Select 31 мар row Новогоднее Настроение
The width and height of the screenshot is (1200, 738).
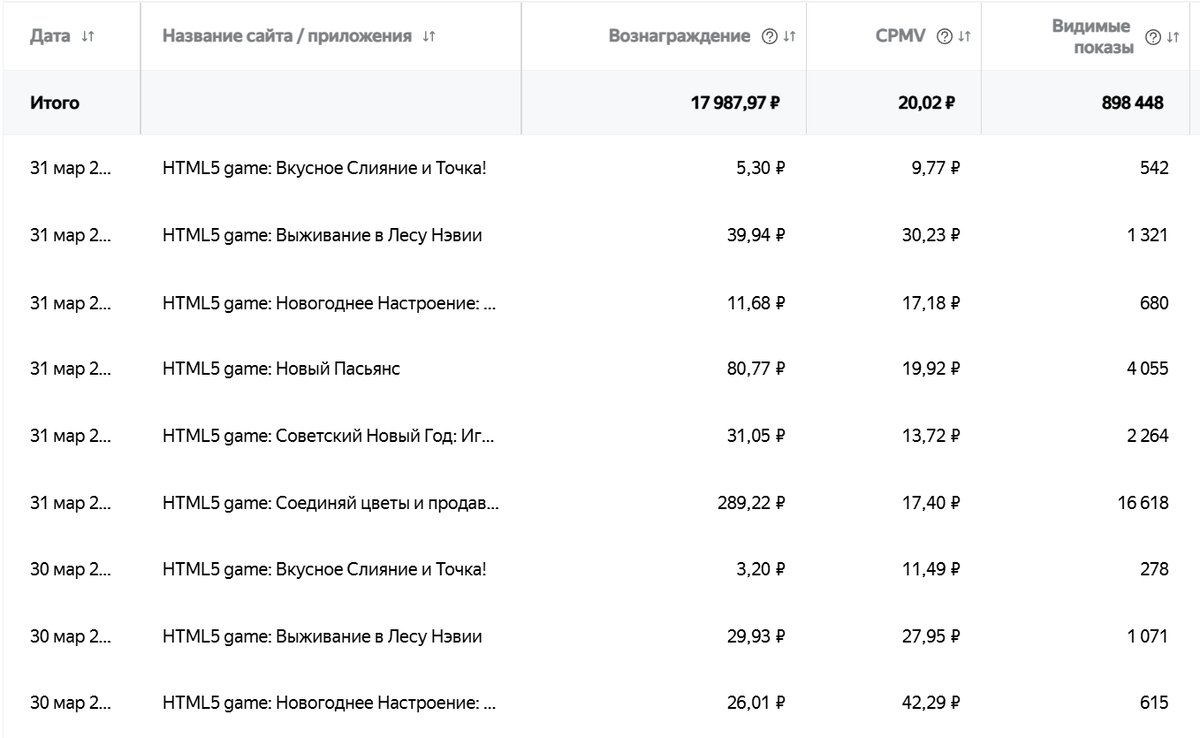click(600, 302)
